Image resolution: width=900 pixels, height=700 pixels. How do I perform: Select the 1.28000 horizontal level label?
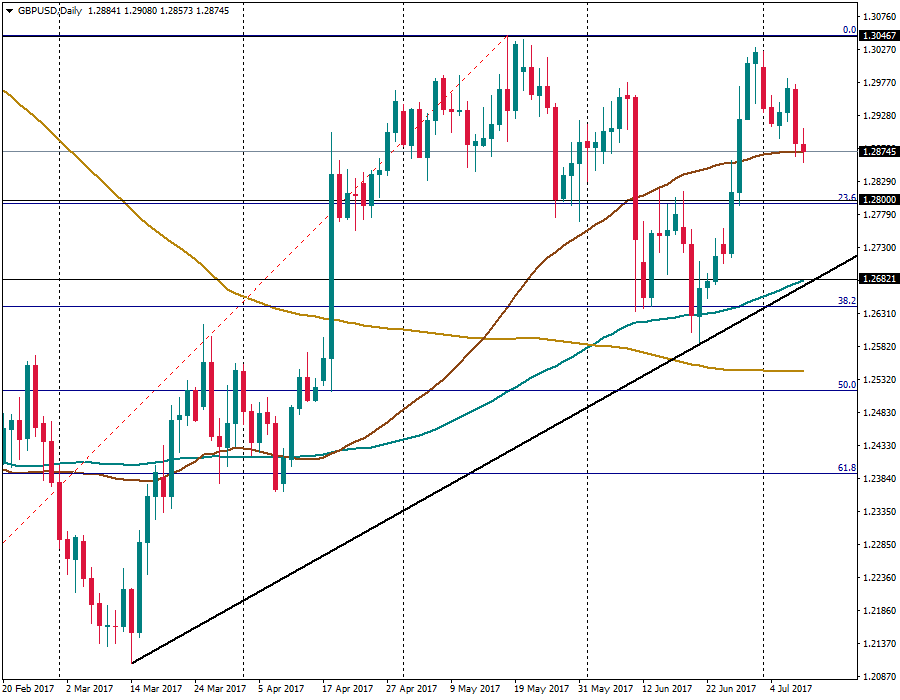click(x=878, y=200)
